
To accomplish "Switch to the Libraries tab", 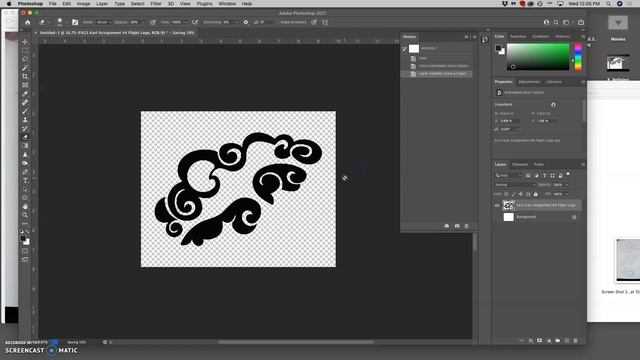I will tap(554, 82).
